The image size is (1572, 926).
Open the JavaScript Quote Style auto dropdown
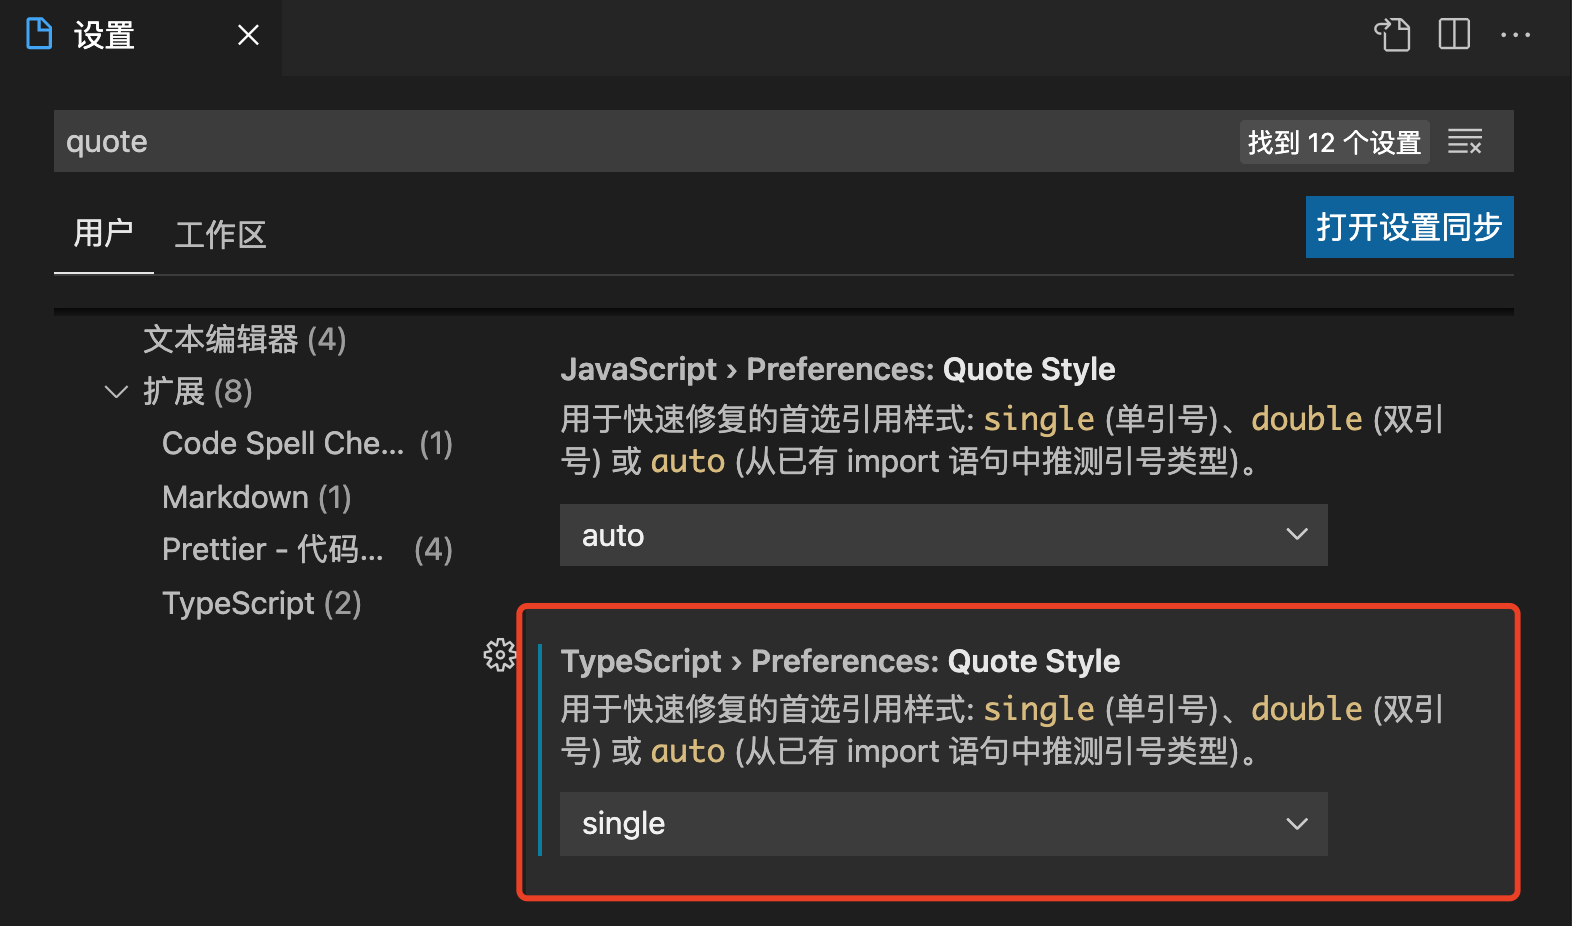pos(943,535)
